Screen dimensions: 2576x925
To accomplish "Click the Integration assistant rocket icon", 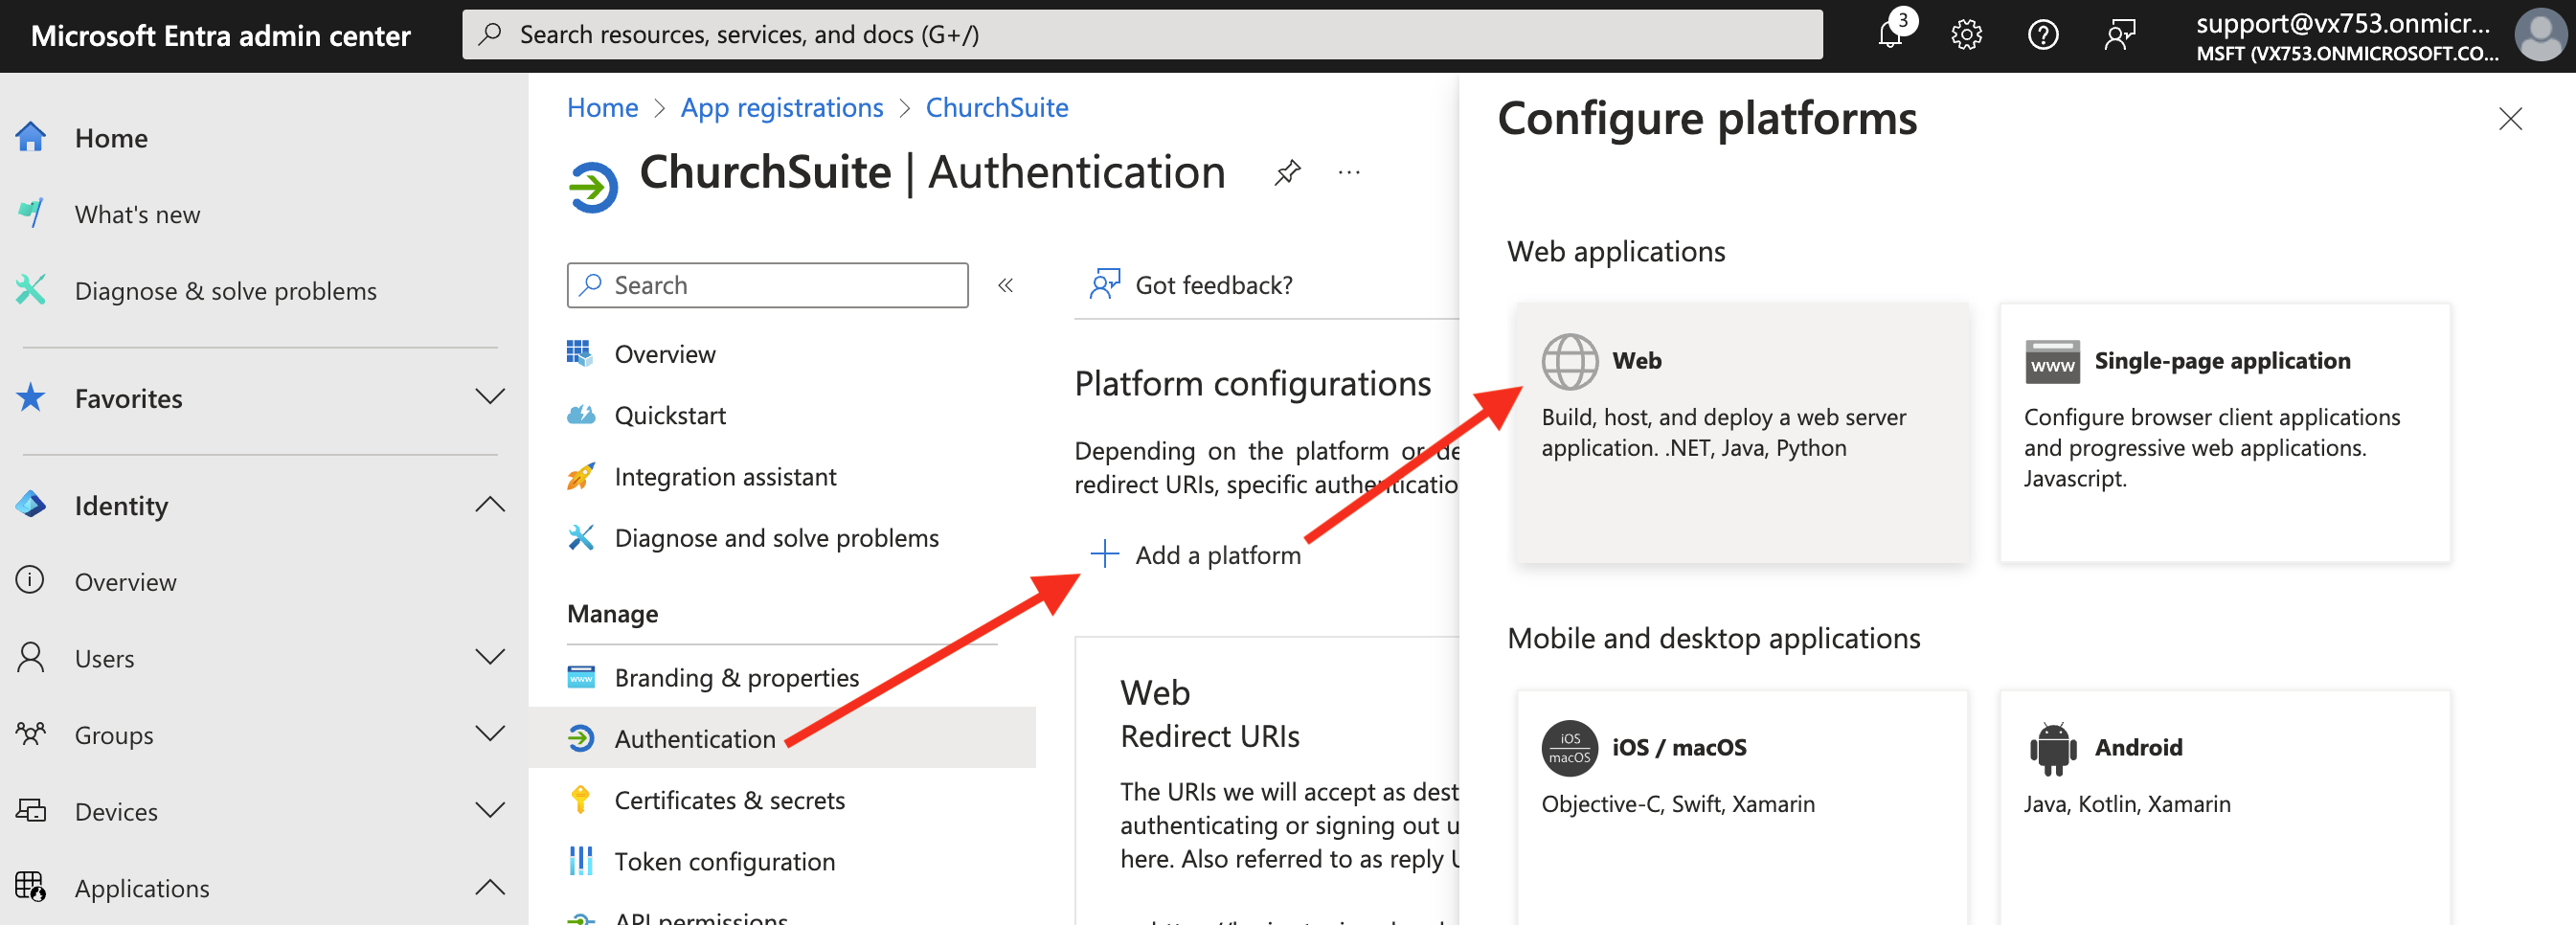I will pos(581,476).
